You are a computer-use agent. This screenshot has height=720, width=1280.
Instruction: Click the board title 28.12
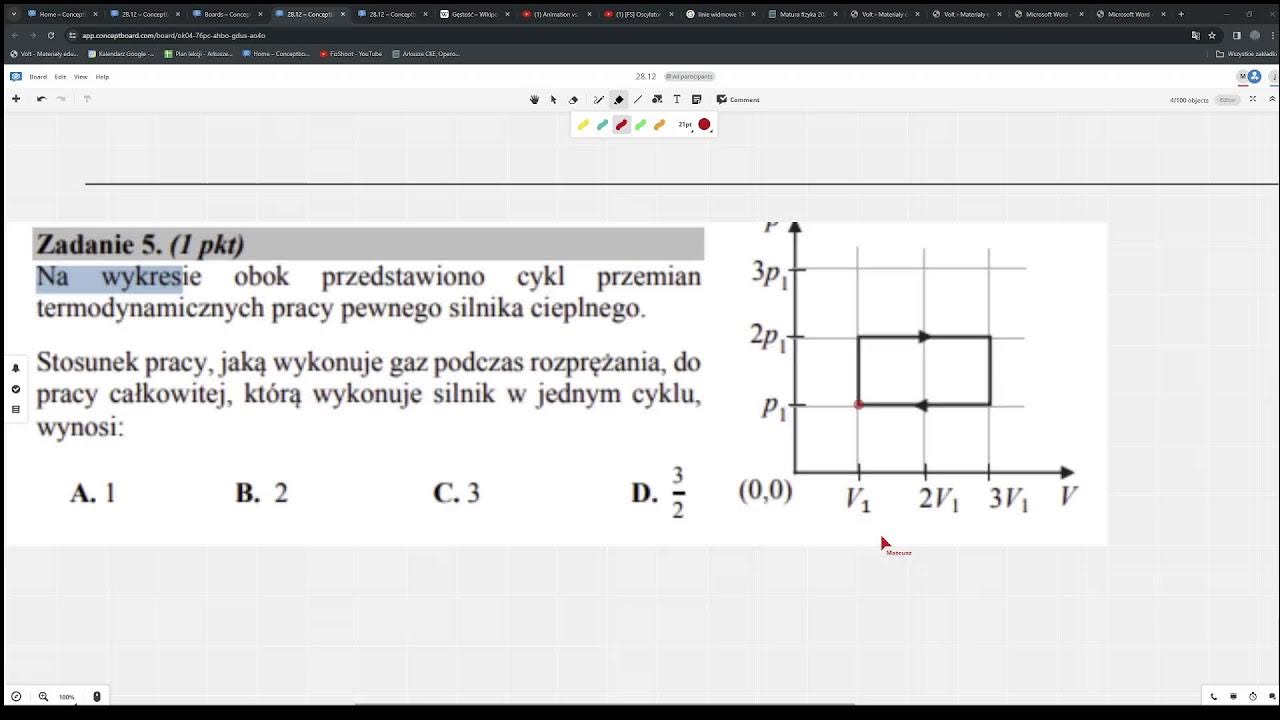pos(645,77)
